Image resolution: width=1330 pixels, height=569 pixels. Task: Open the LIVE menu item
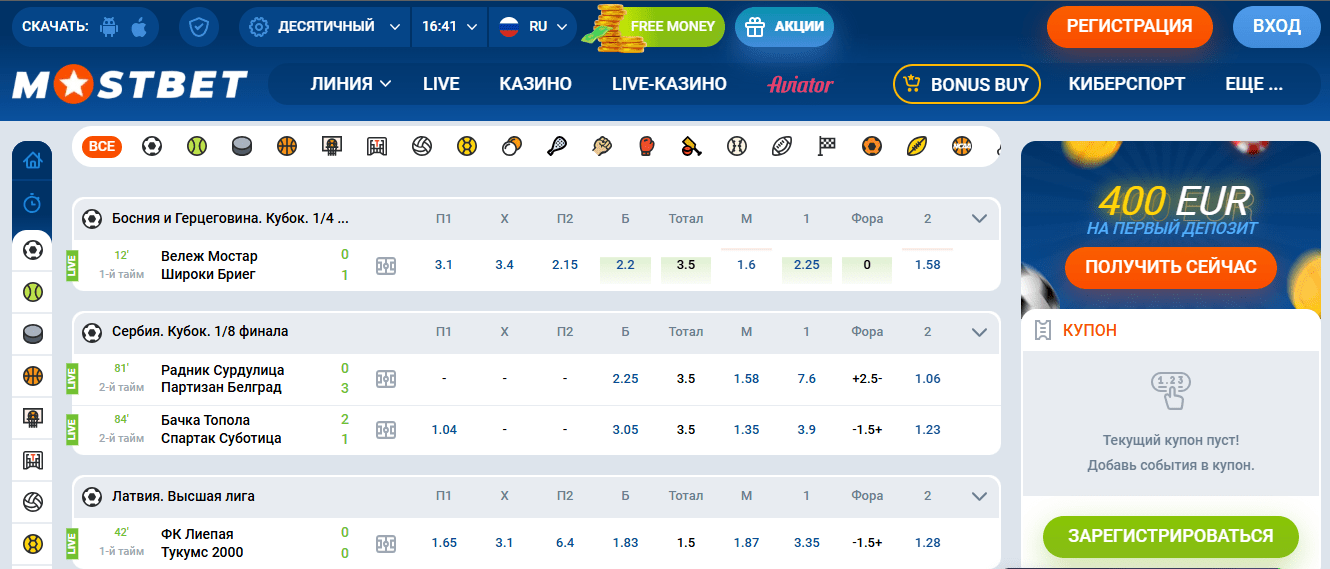click(x=441, y=85)
